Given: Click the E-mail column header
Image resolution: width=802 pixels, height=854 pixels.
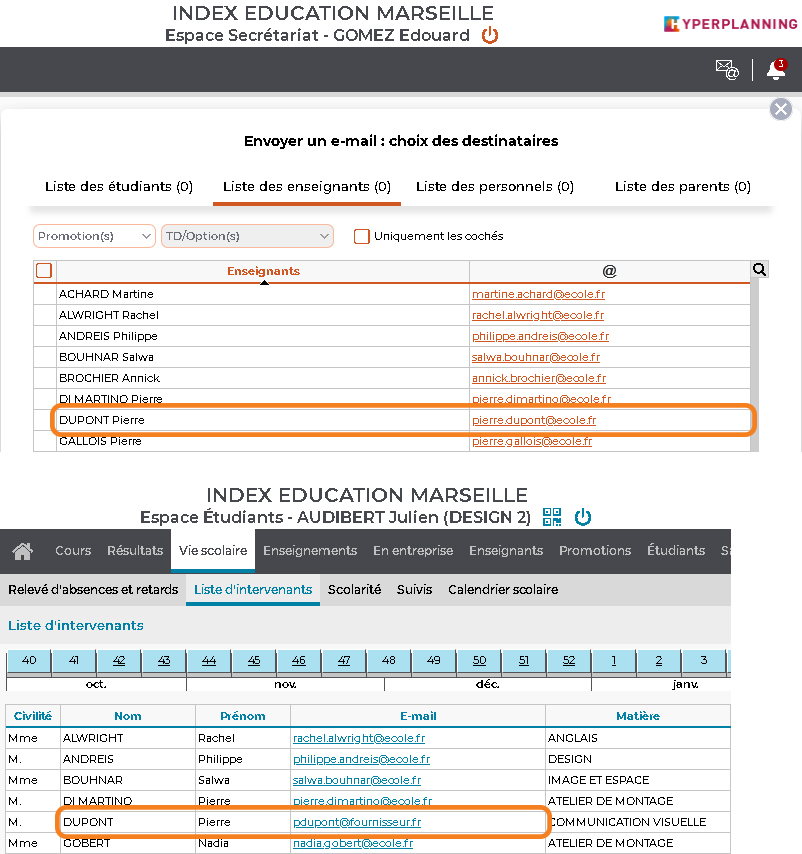Looking at the screenshot, I should pos(418,716).
